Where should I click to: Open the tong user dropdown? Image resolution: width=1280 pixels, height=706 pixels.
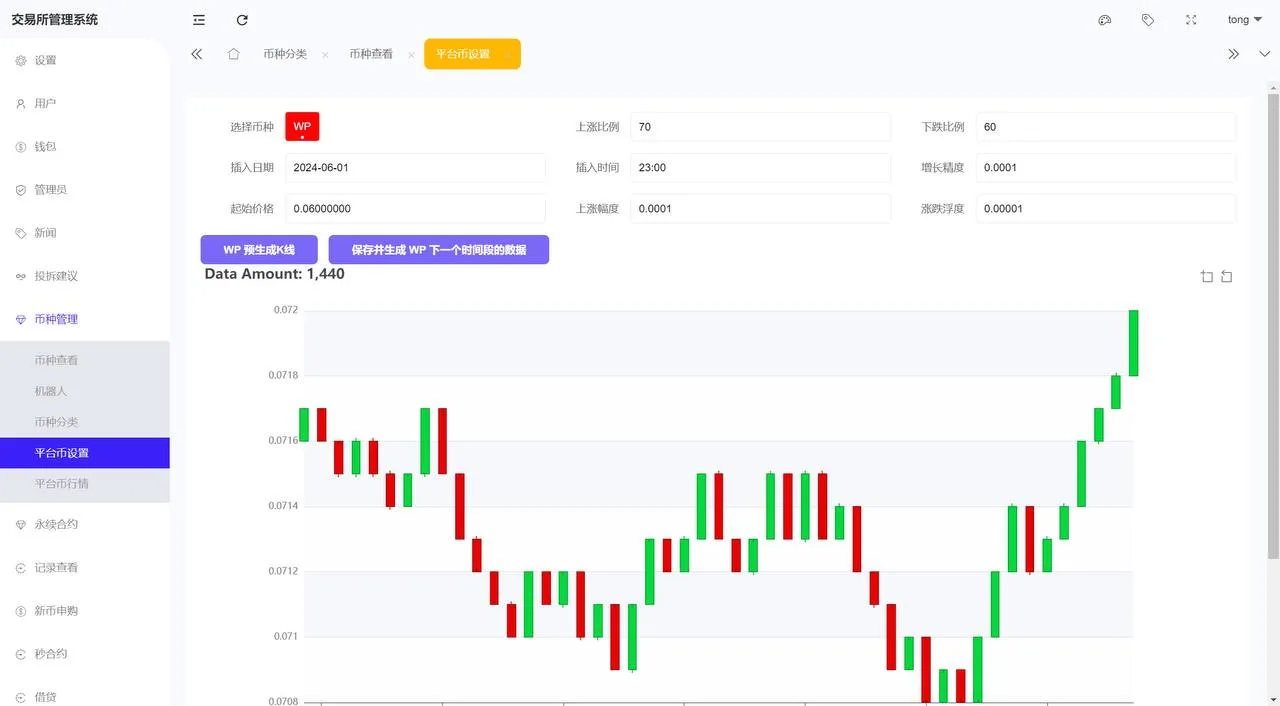click(x=1244, y=20)
